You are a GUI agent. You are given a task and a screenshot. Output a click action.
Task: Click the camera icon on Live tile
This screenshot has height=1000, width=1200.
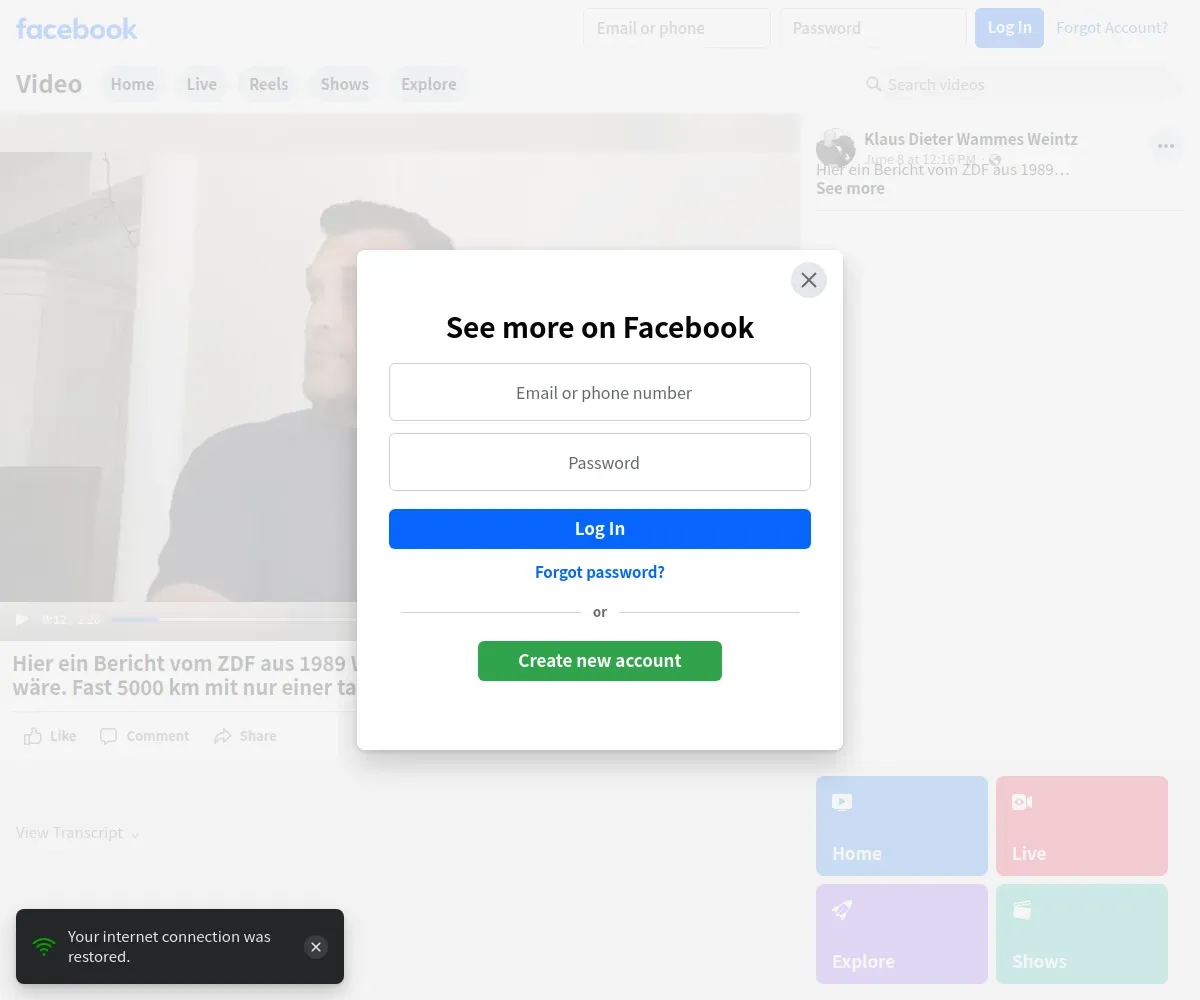pyautogui.click(x=1022, y=802)
